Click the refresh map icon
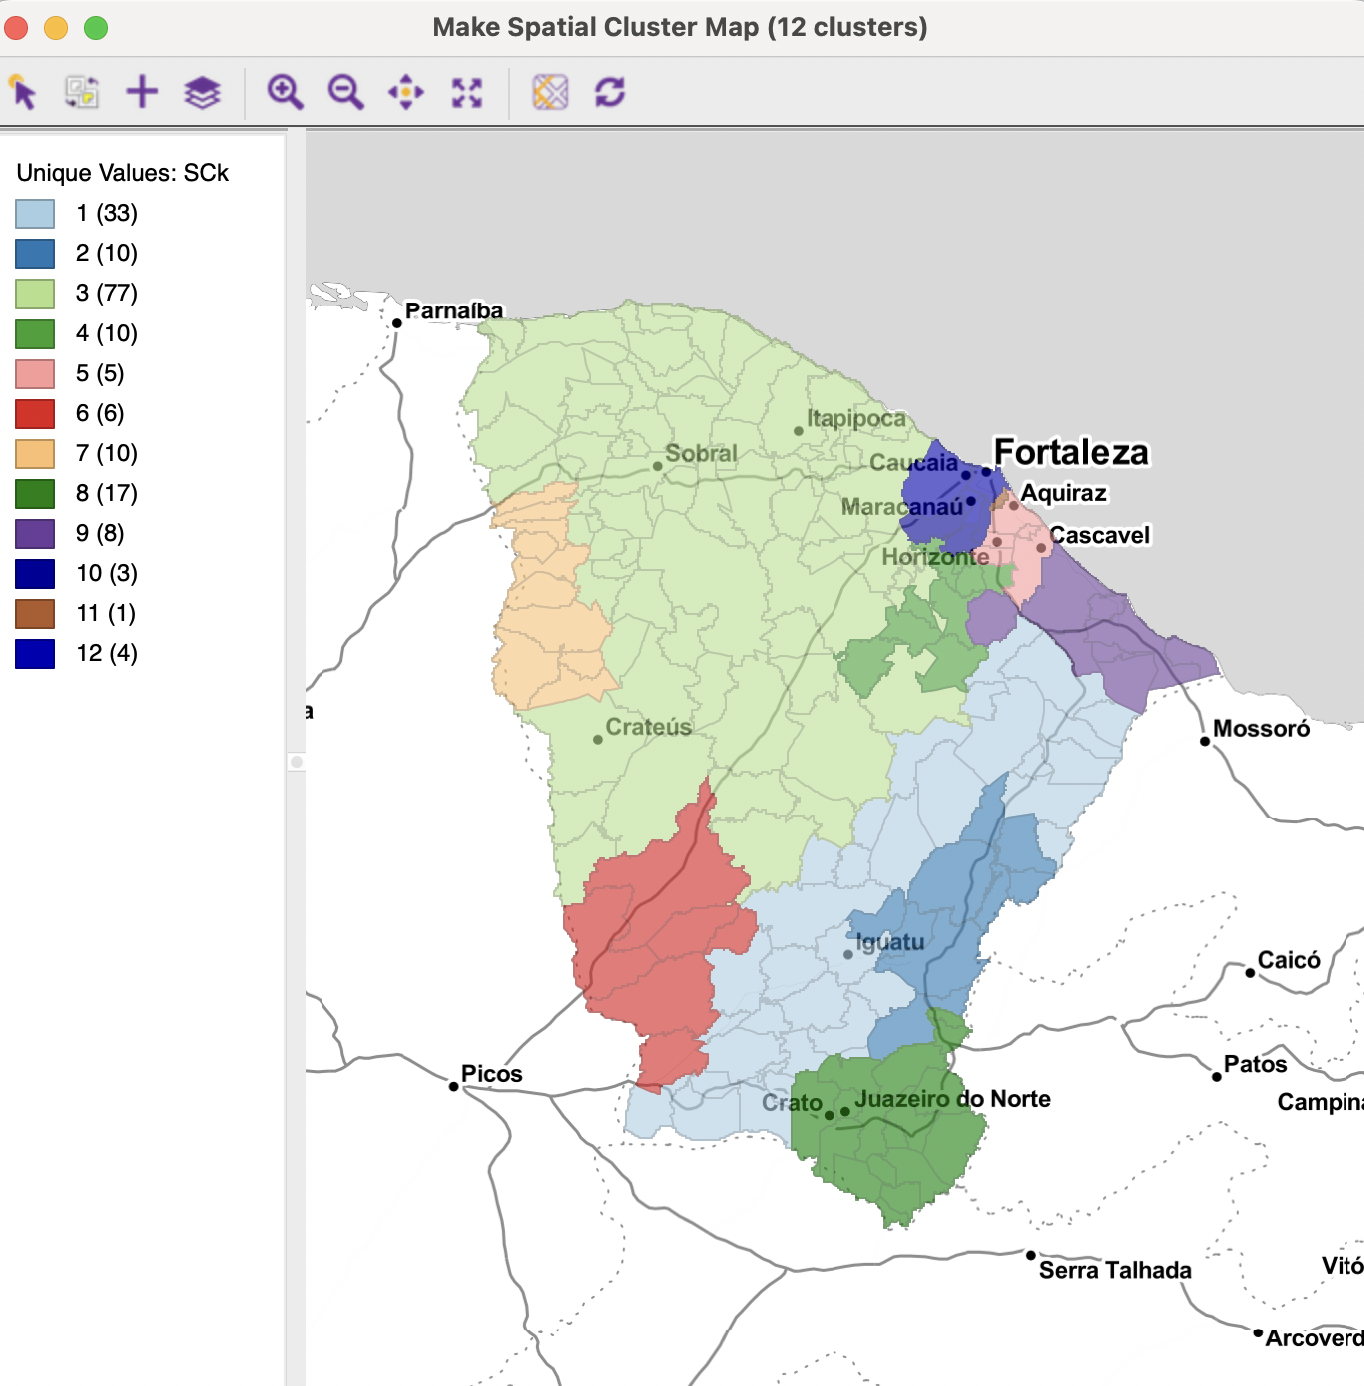 click(x=610, y=92)
